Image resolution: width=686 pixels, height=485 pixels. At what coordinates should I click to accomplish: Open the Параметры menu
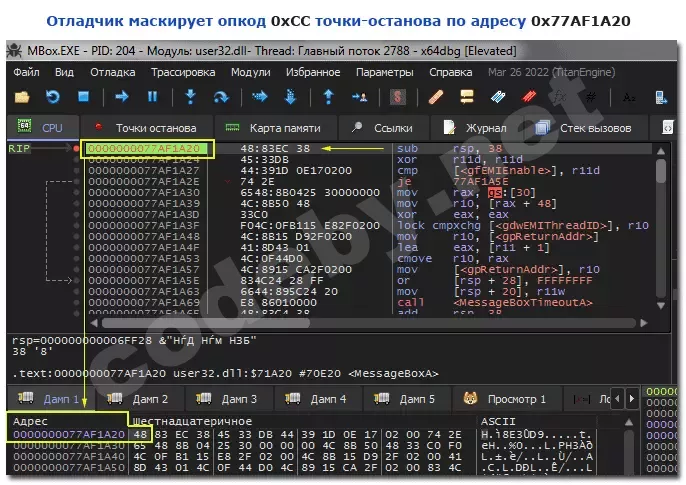pyautogui.click(x=385, y=72)
